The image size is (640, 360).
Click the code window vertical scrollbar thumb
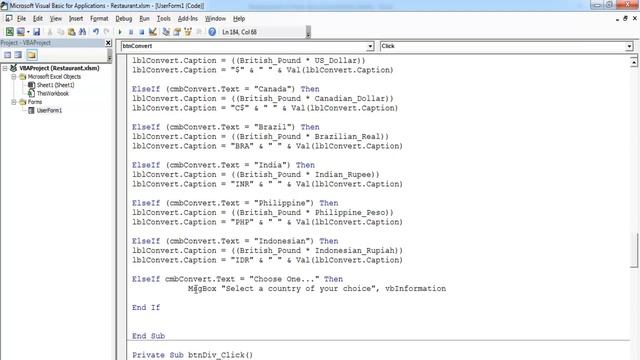[633, 250]
